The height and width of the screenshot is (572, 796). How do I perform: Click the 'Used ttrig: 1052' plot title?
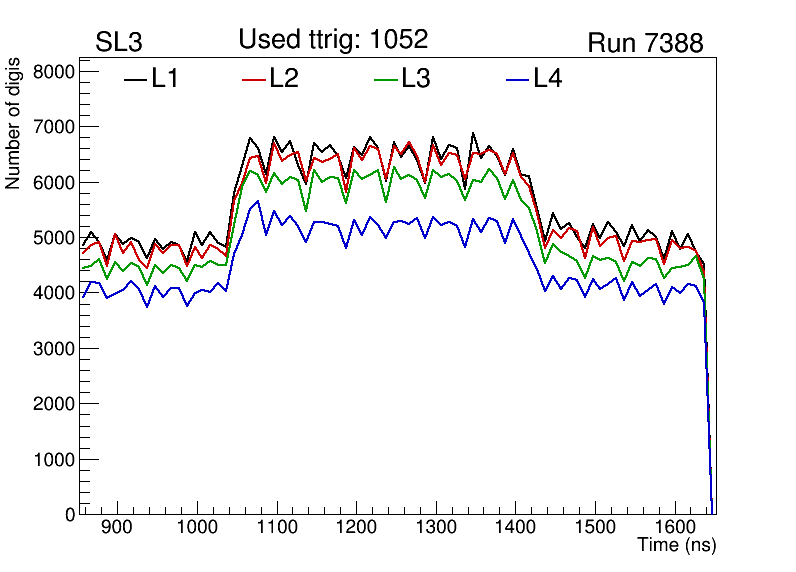tap(333, 40)
